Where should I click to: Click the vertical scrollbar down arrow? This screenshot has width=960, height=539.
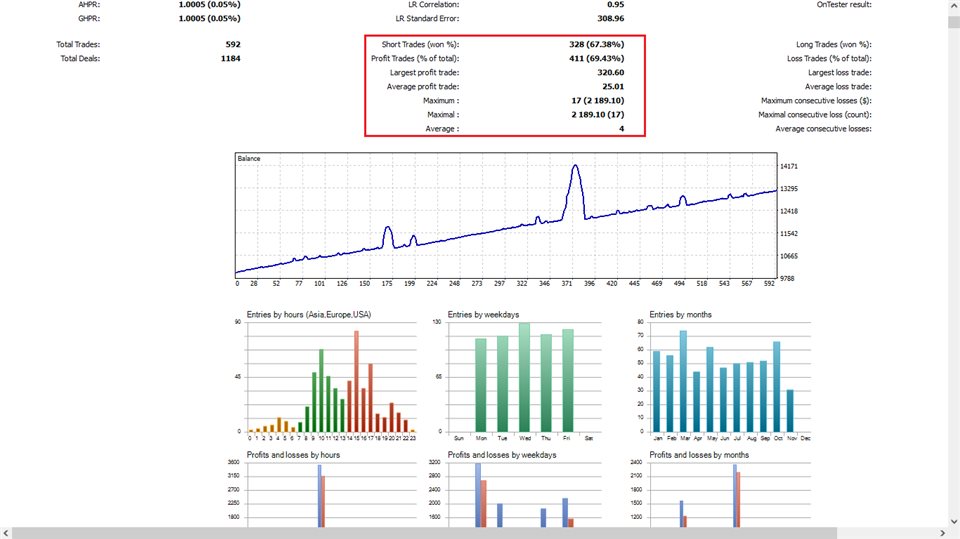(954, 522)
